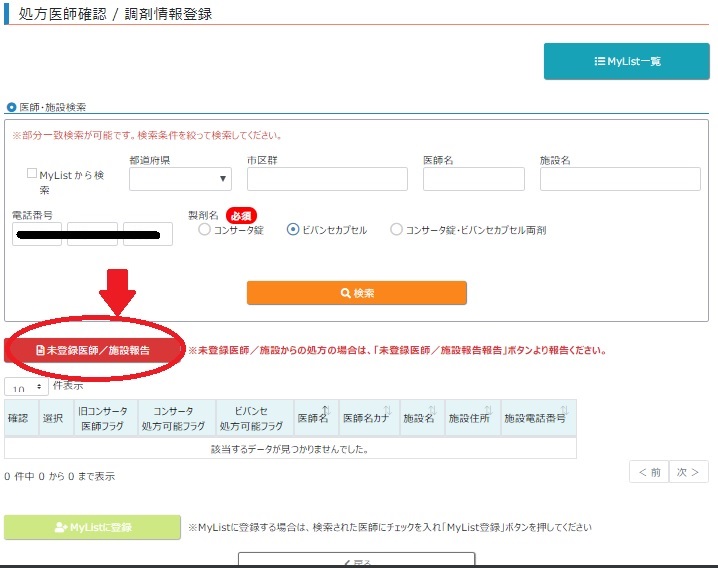The image size is (718, 568).
Task: Open the 件表示 rows-per-page selector
Action: pos(26,387)
